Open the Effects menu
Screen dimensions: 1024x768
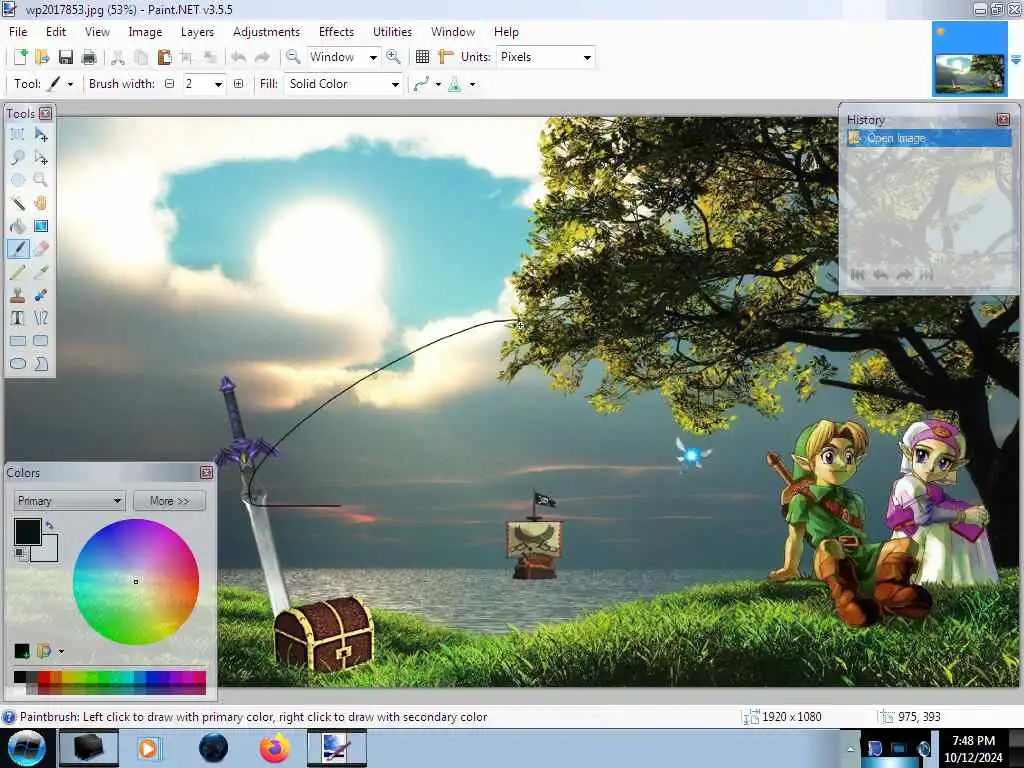[336, 31]
